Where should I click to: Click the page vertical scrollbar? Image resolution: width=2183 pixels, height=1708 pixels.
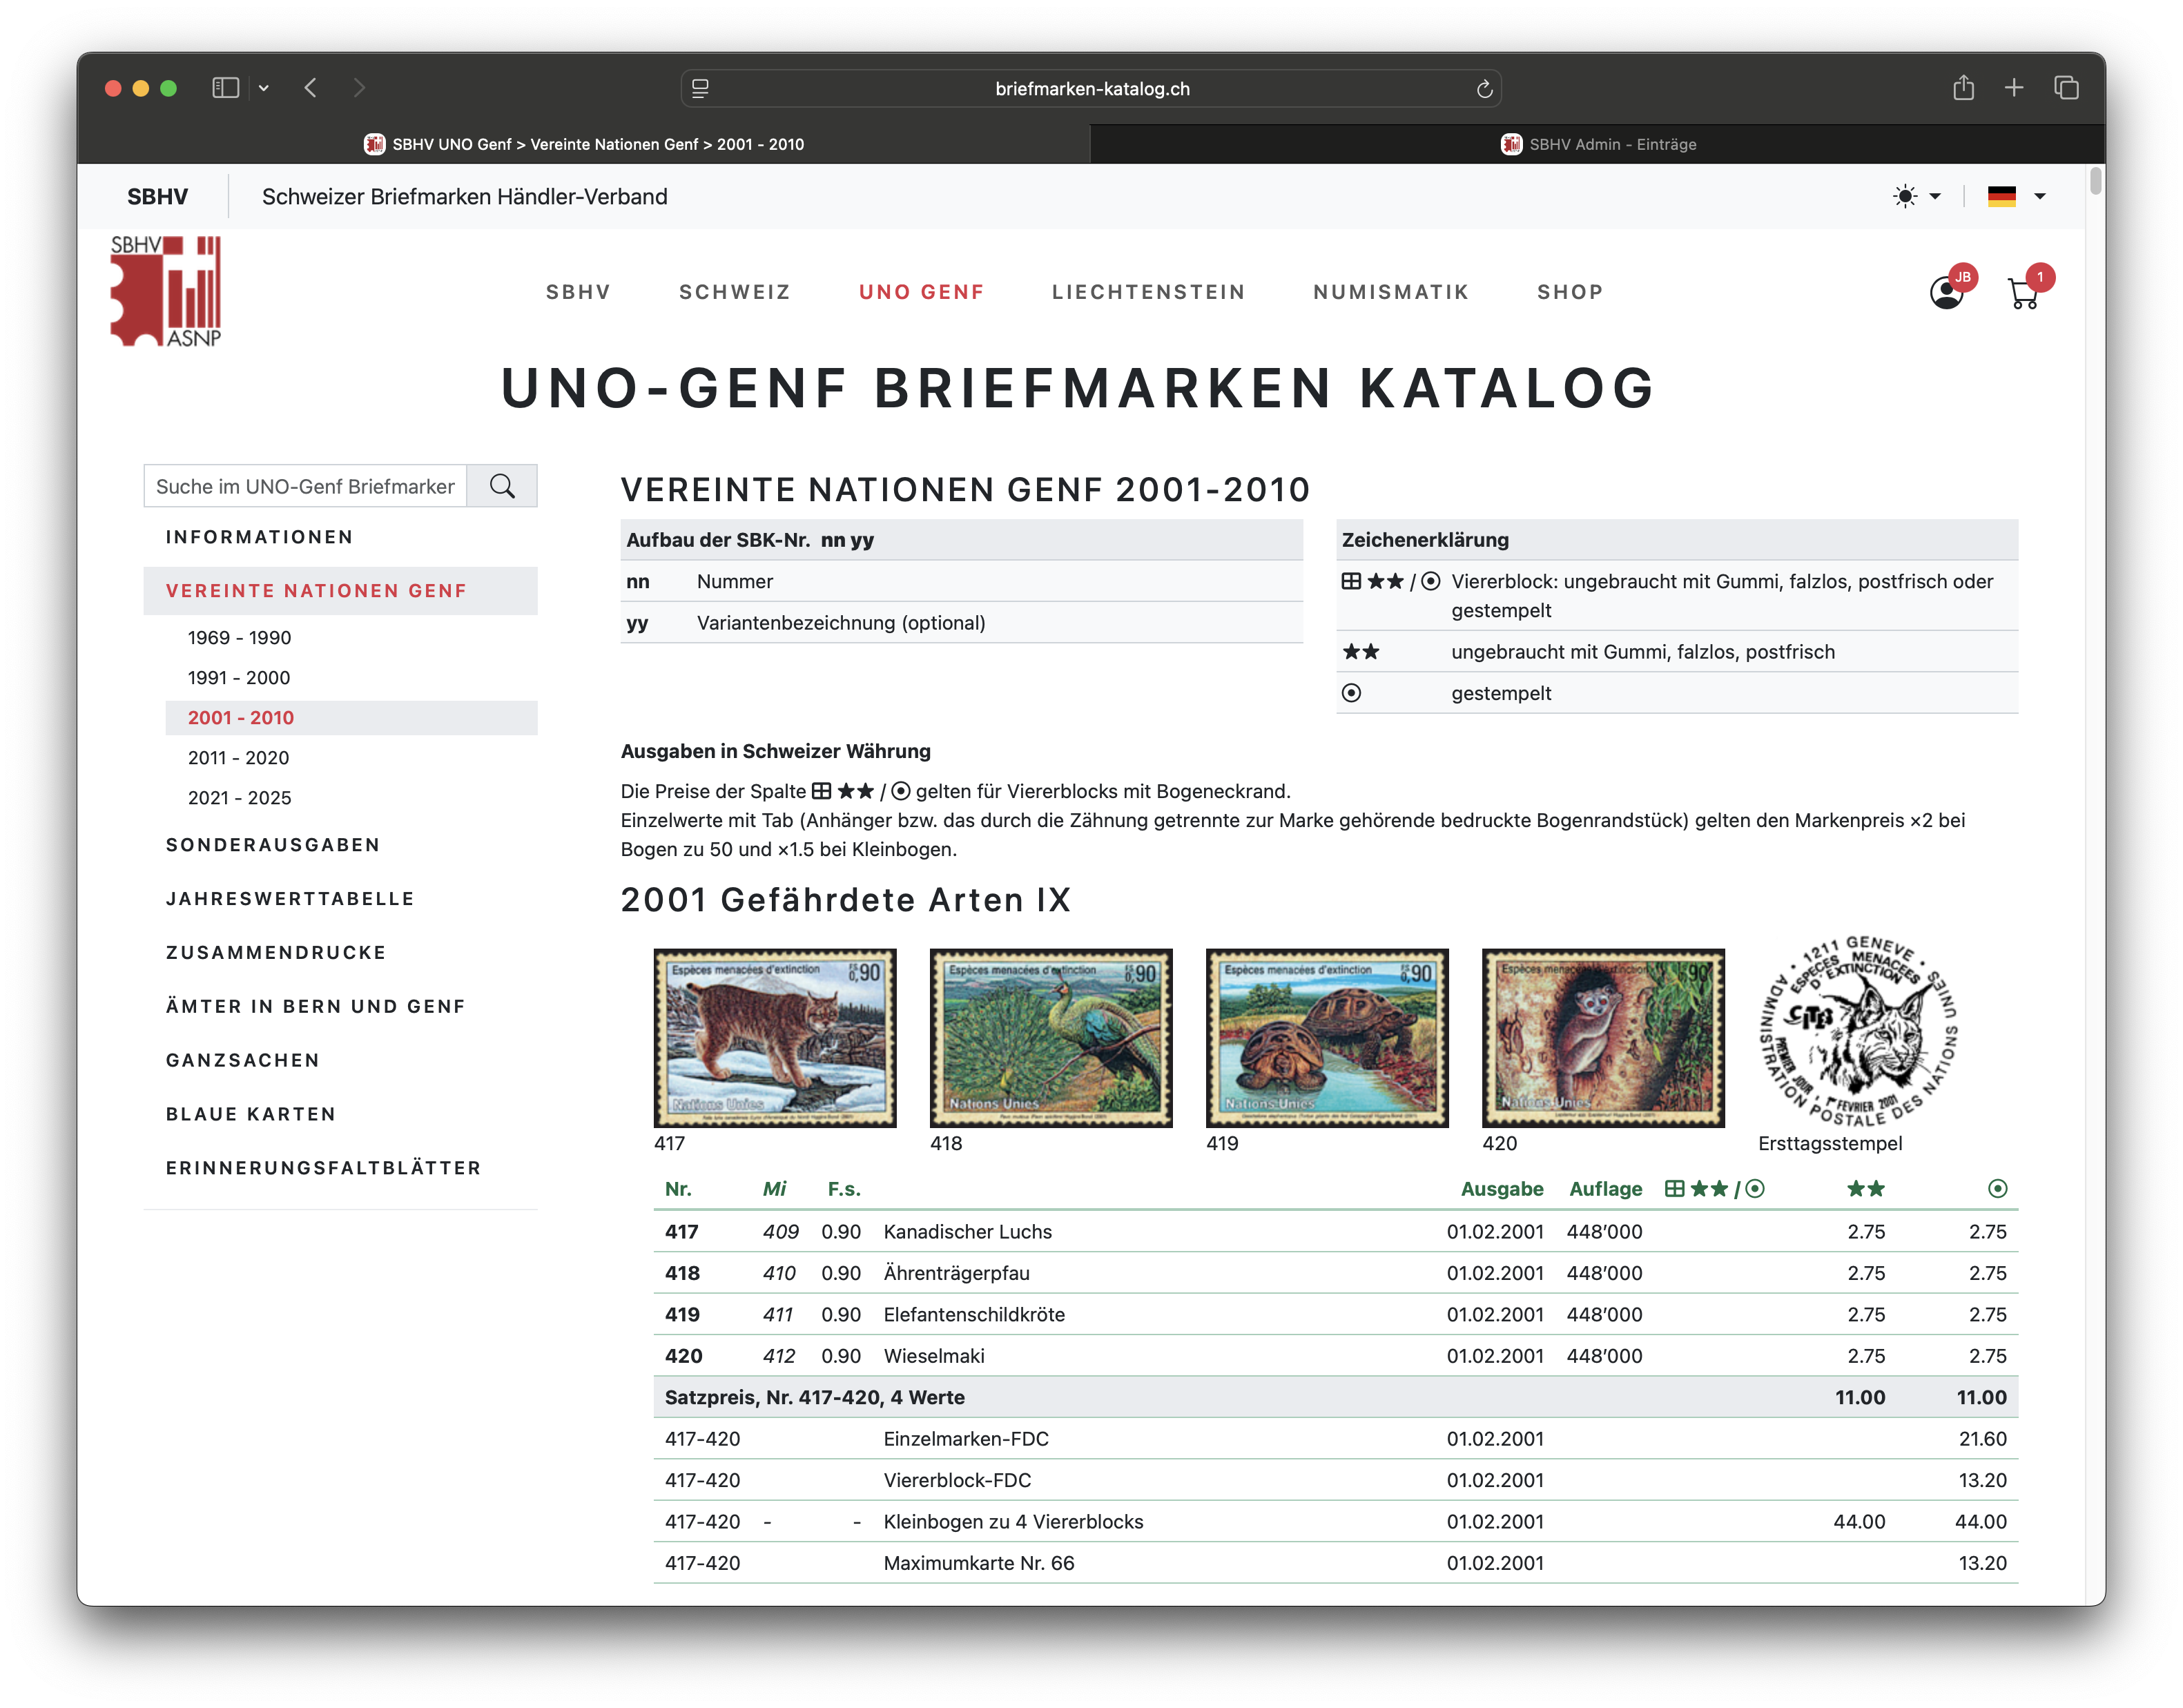point(2095,182)
